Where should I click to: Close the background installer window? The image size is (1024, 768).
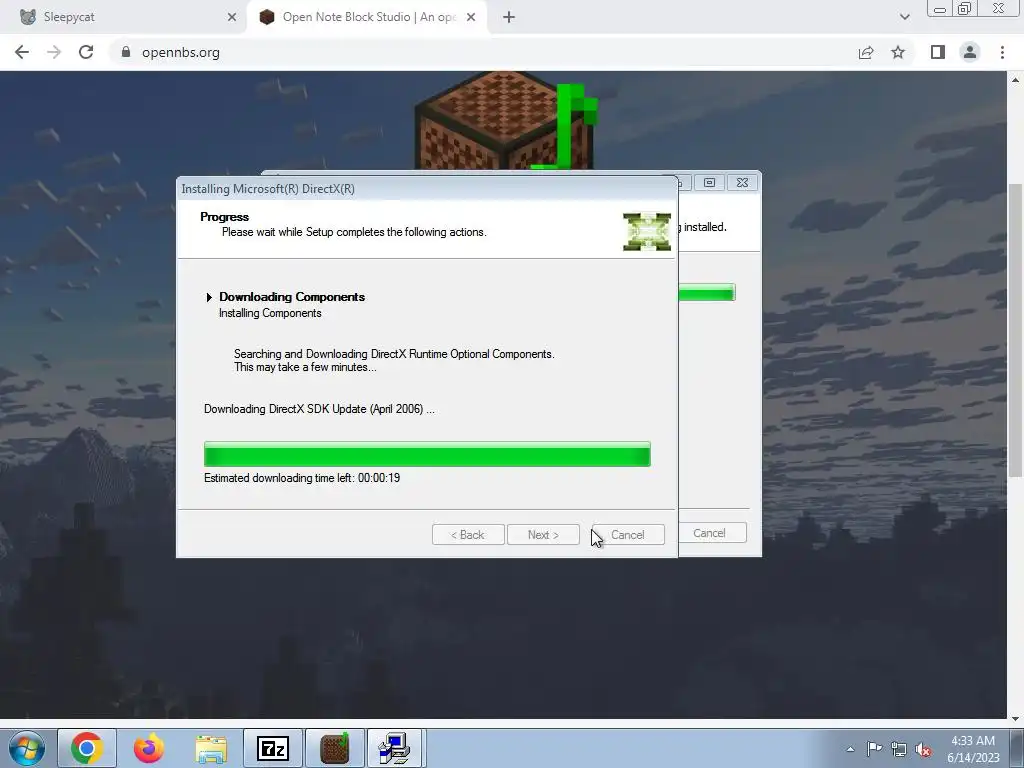click(743, 183)
